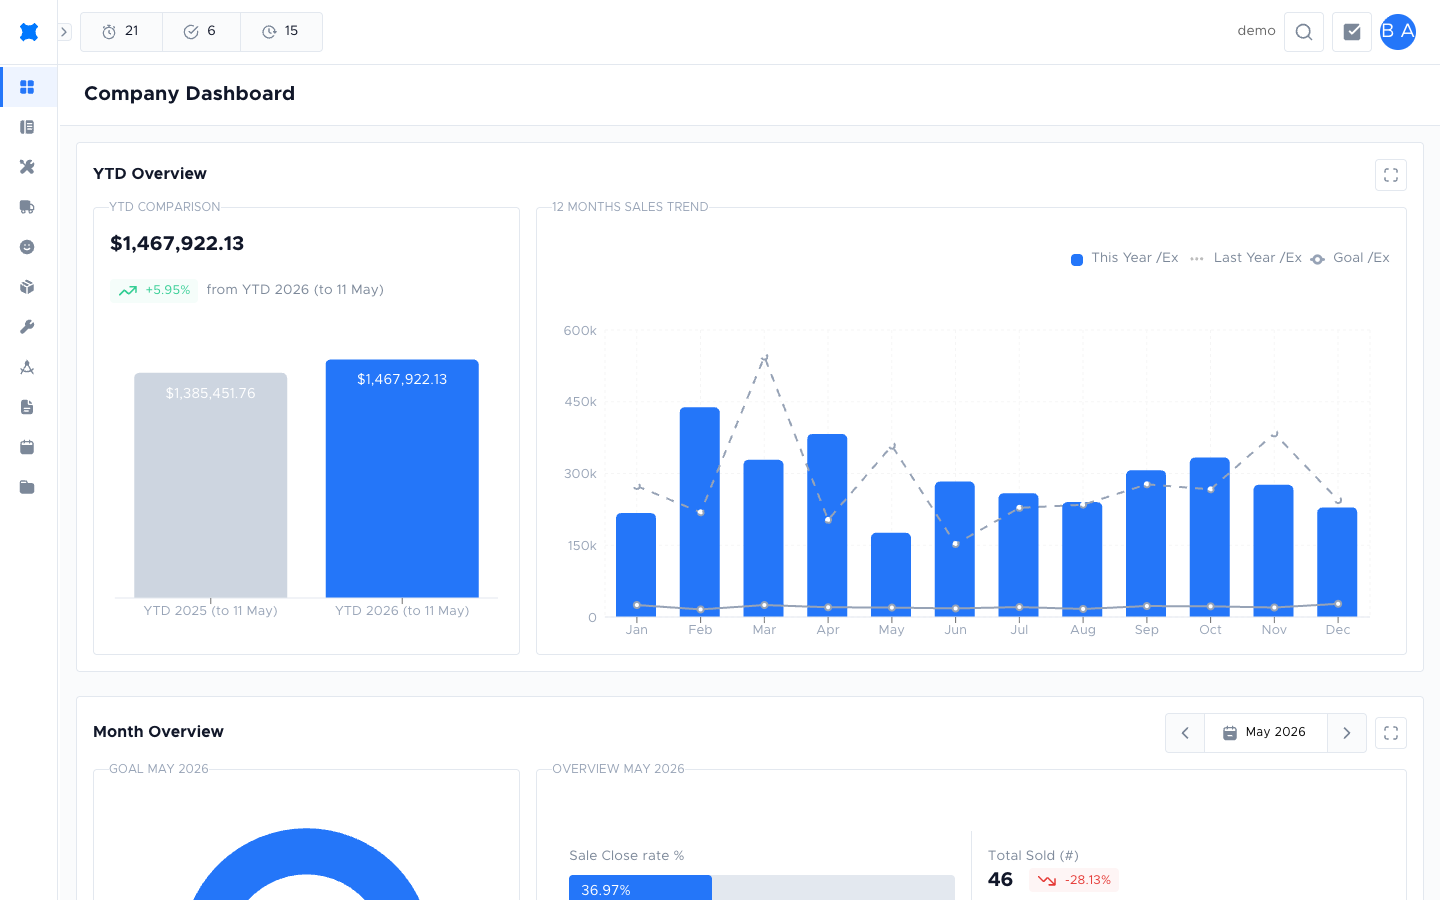Open the Dashboard grid icon in sidebar
1440x900 pixels.
point(27,87)
